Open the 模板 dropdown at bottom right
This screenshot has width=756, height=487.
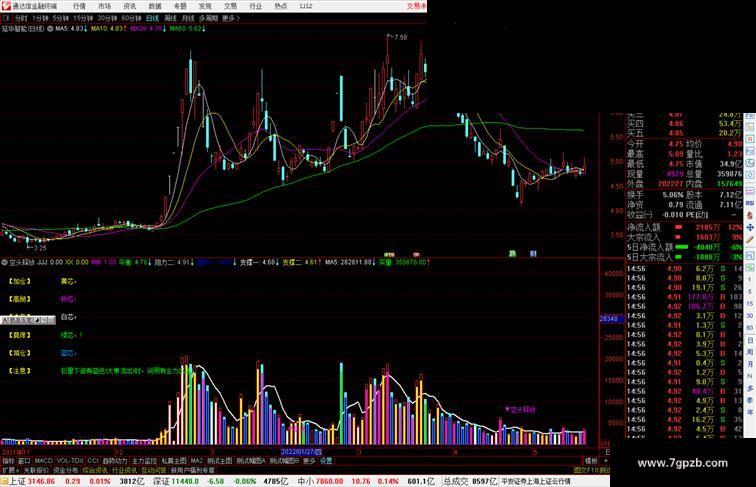click(591, 461)
